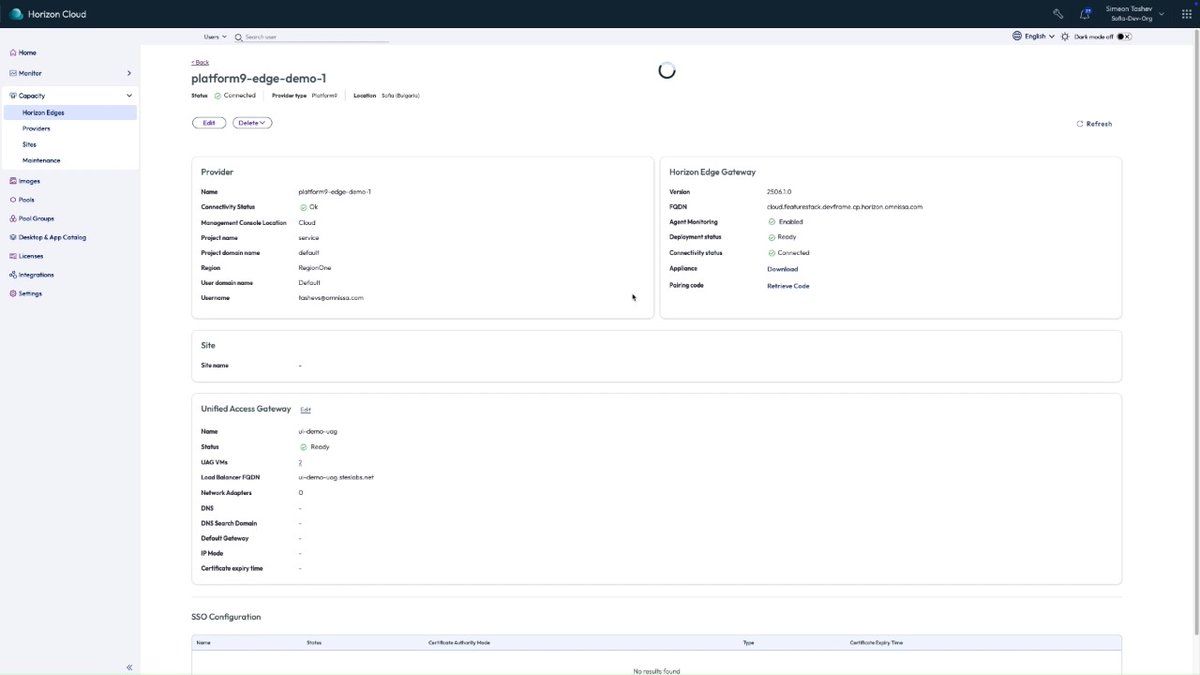Screen dimensions: 1200x675
Task: Collapse the Capacity section chevron
Action: pos(129,95)
